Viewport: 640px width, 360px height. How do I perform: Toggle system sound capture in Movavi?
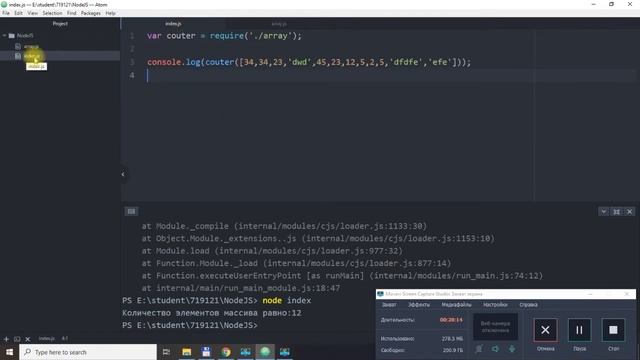click(495, 349)
